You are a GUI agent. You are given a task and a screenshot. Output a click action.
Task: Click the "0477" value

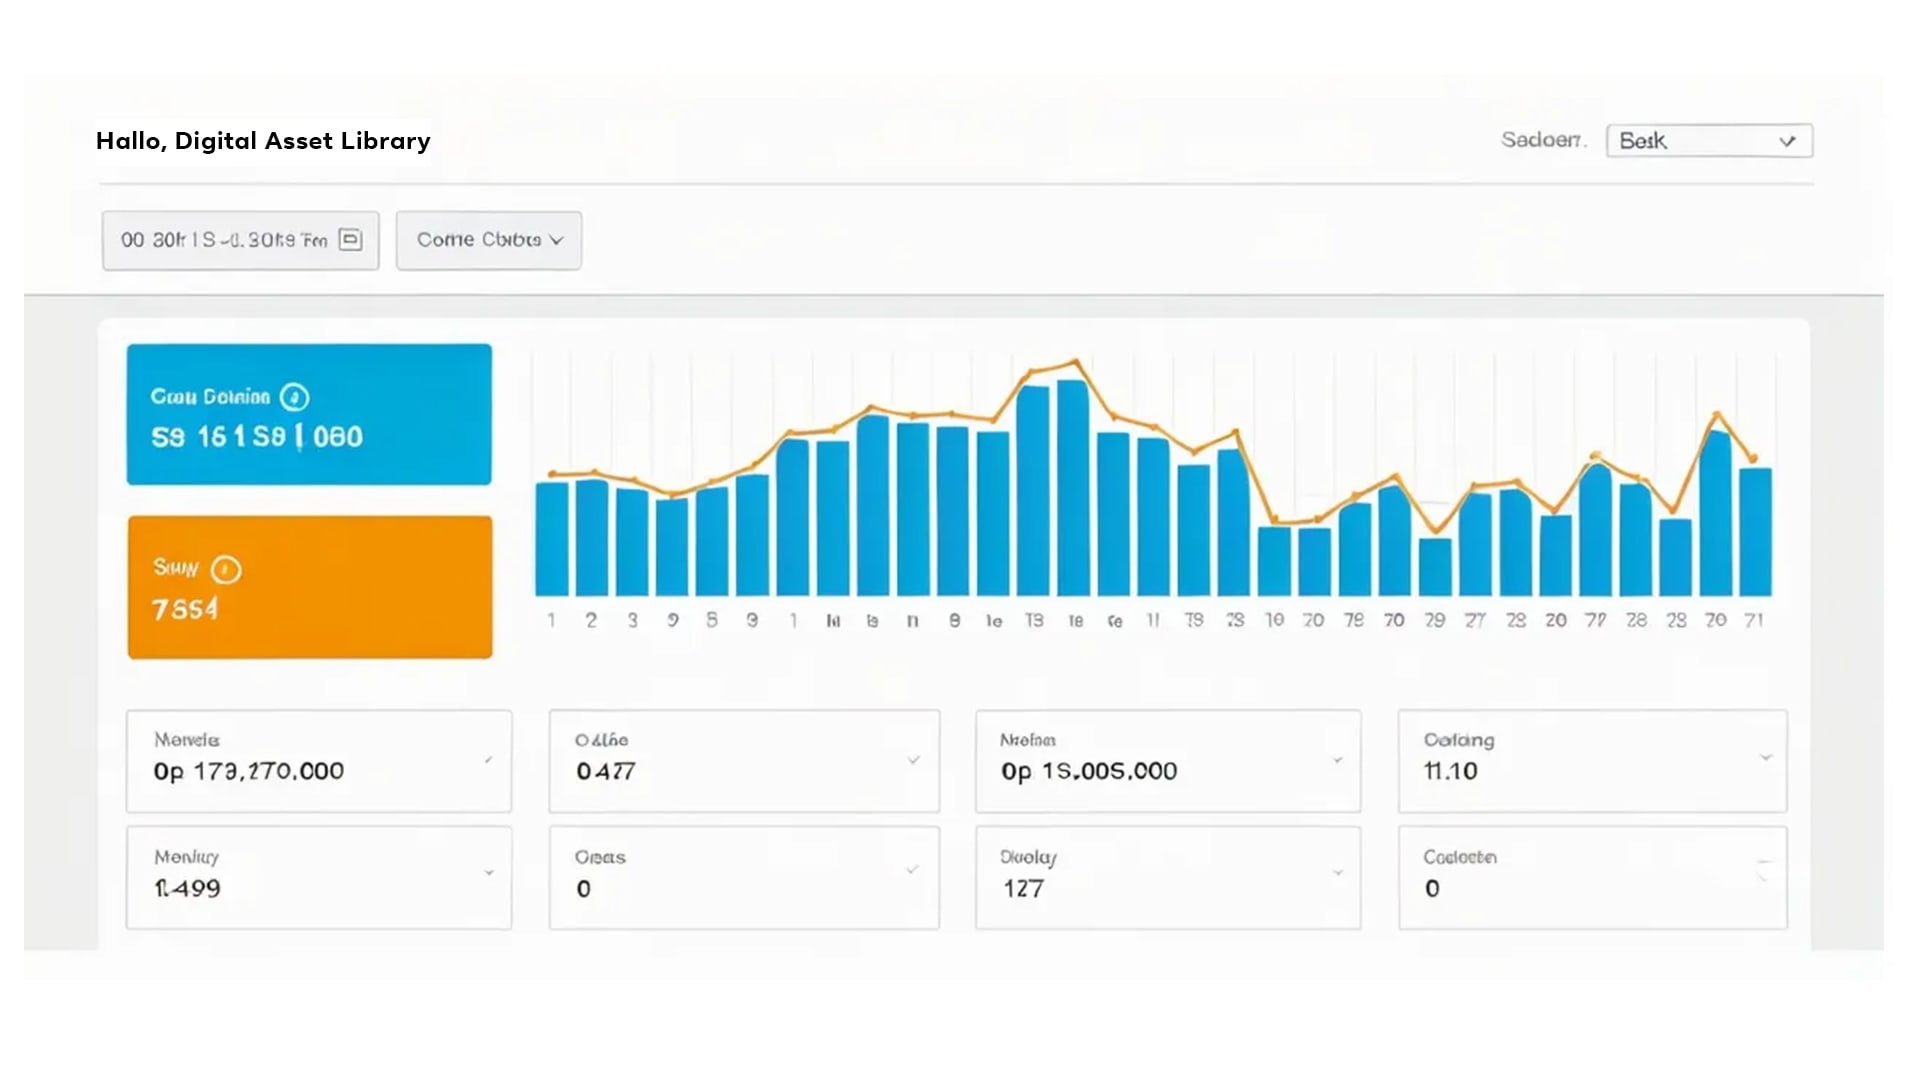click(606, 771)
